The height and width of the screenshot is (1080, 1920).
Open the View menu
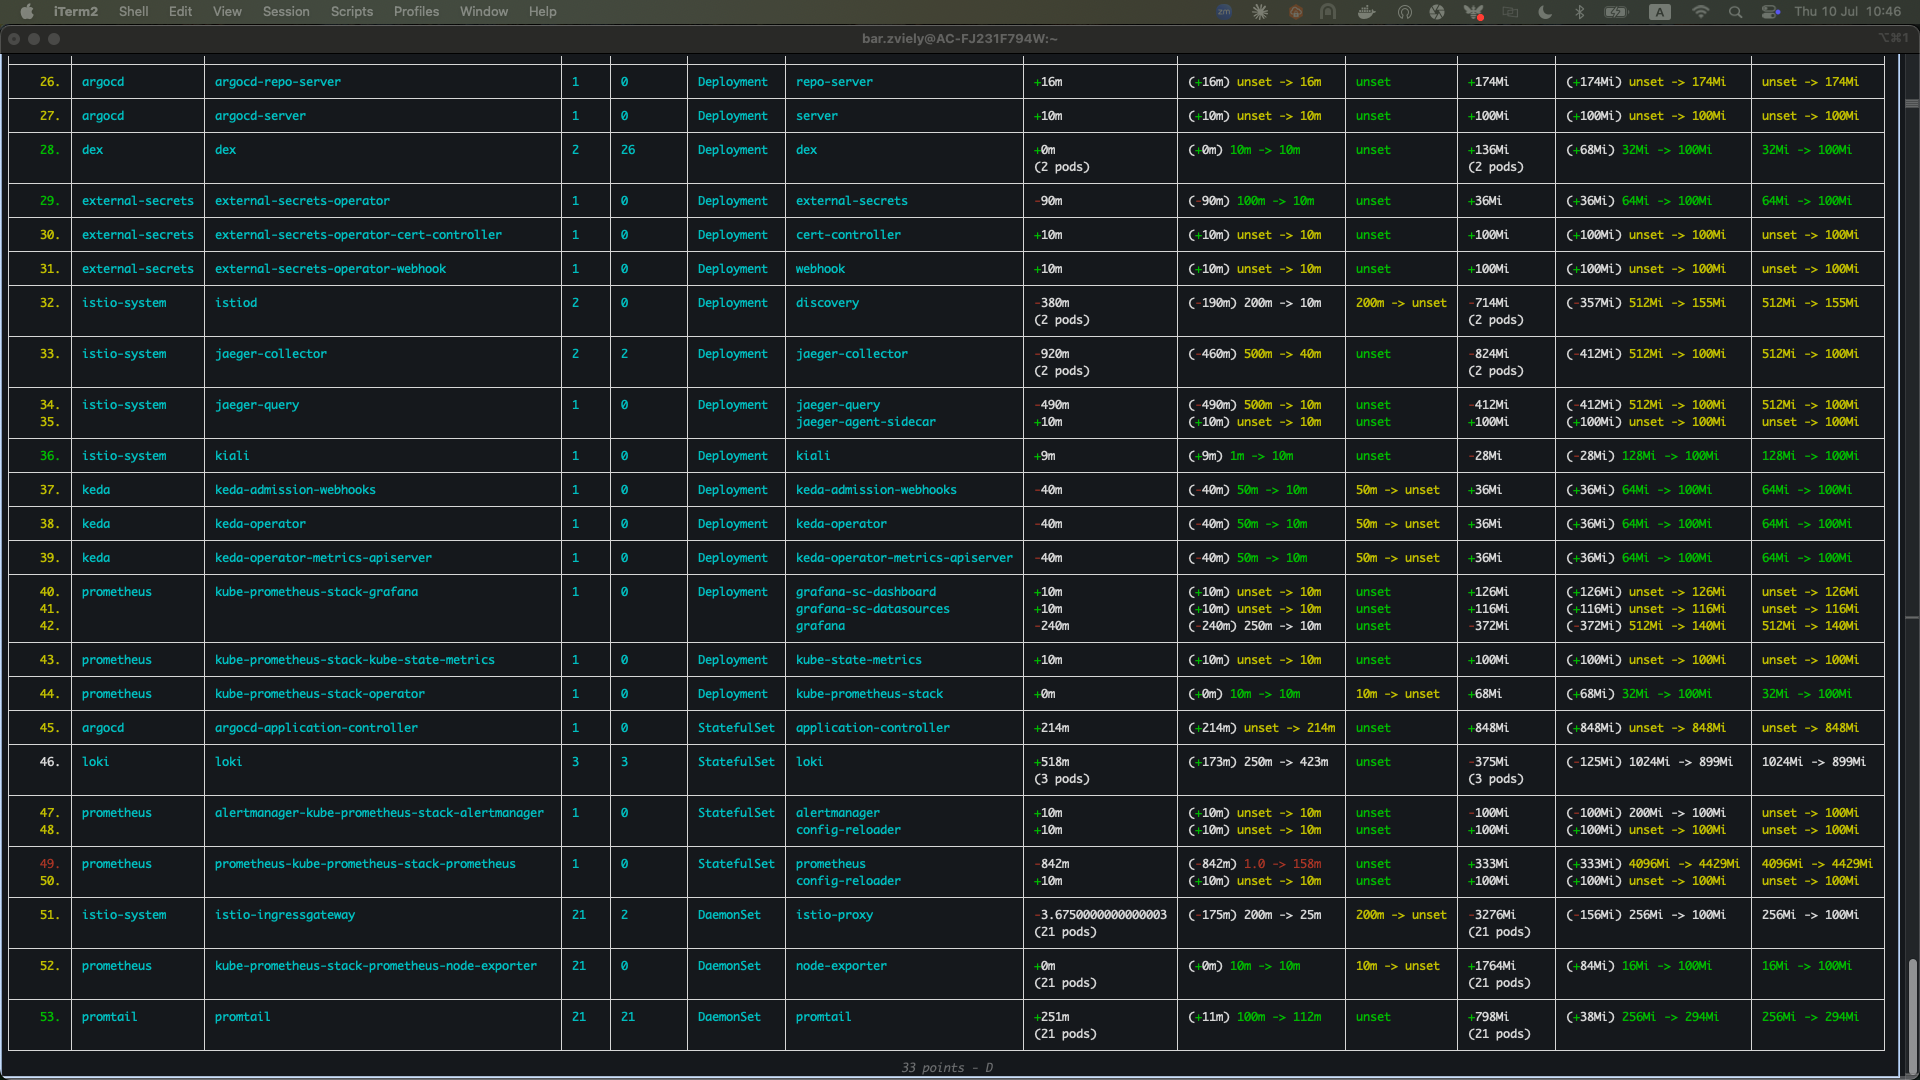(x=227, y=11)
